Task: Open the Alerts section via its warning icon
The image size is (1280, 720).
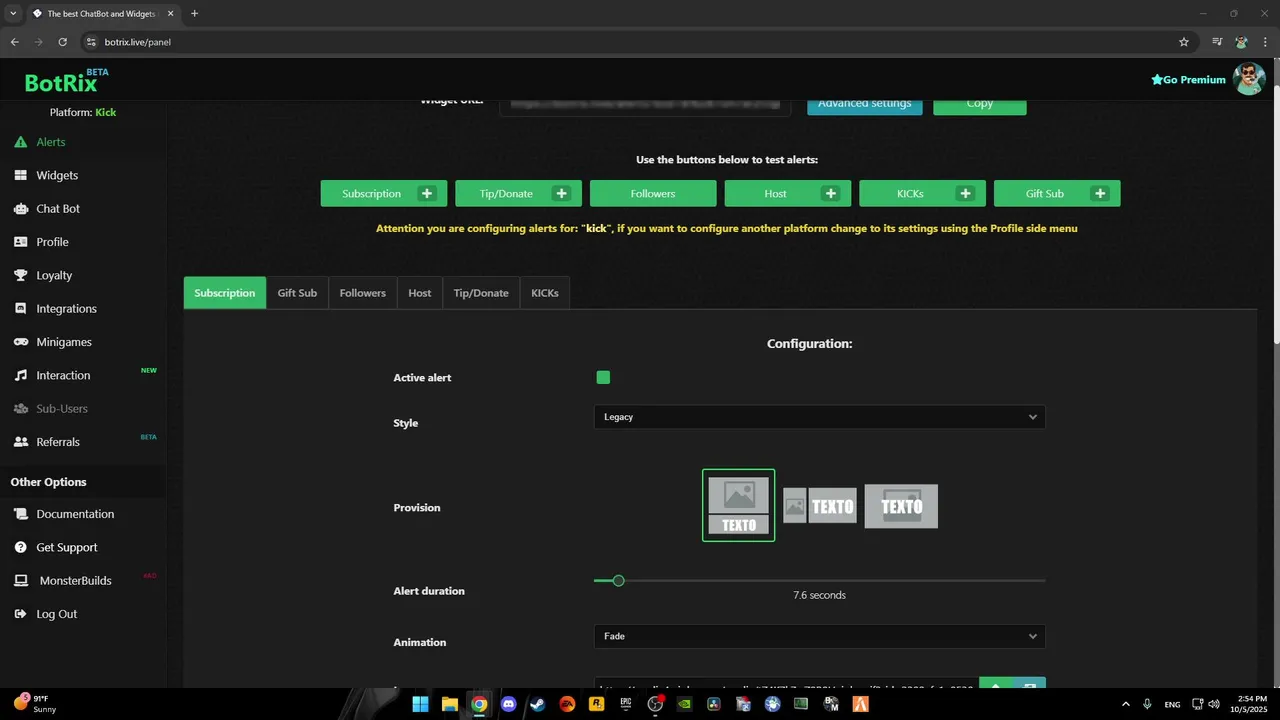Action: click(x=20, y=142)
